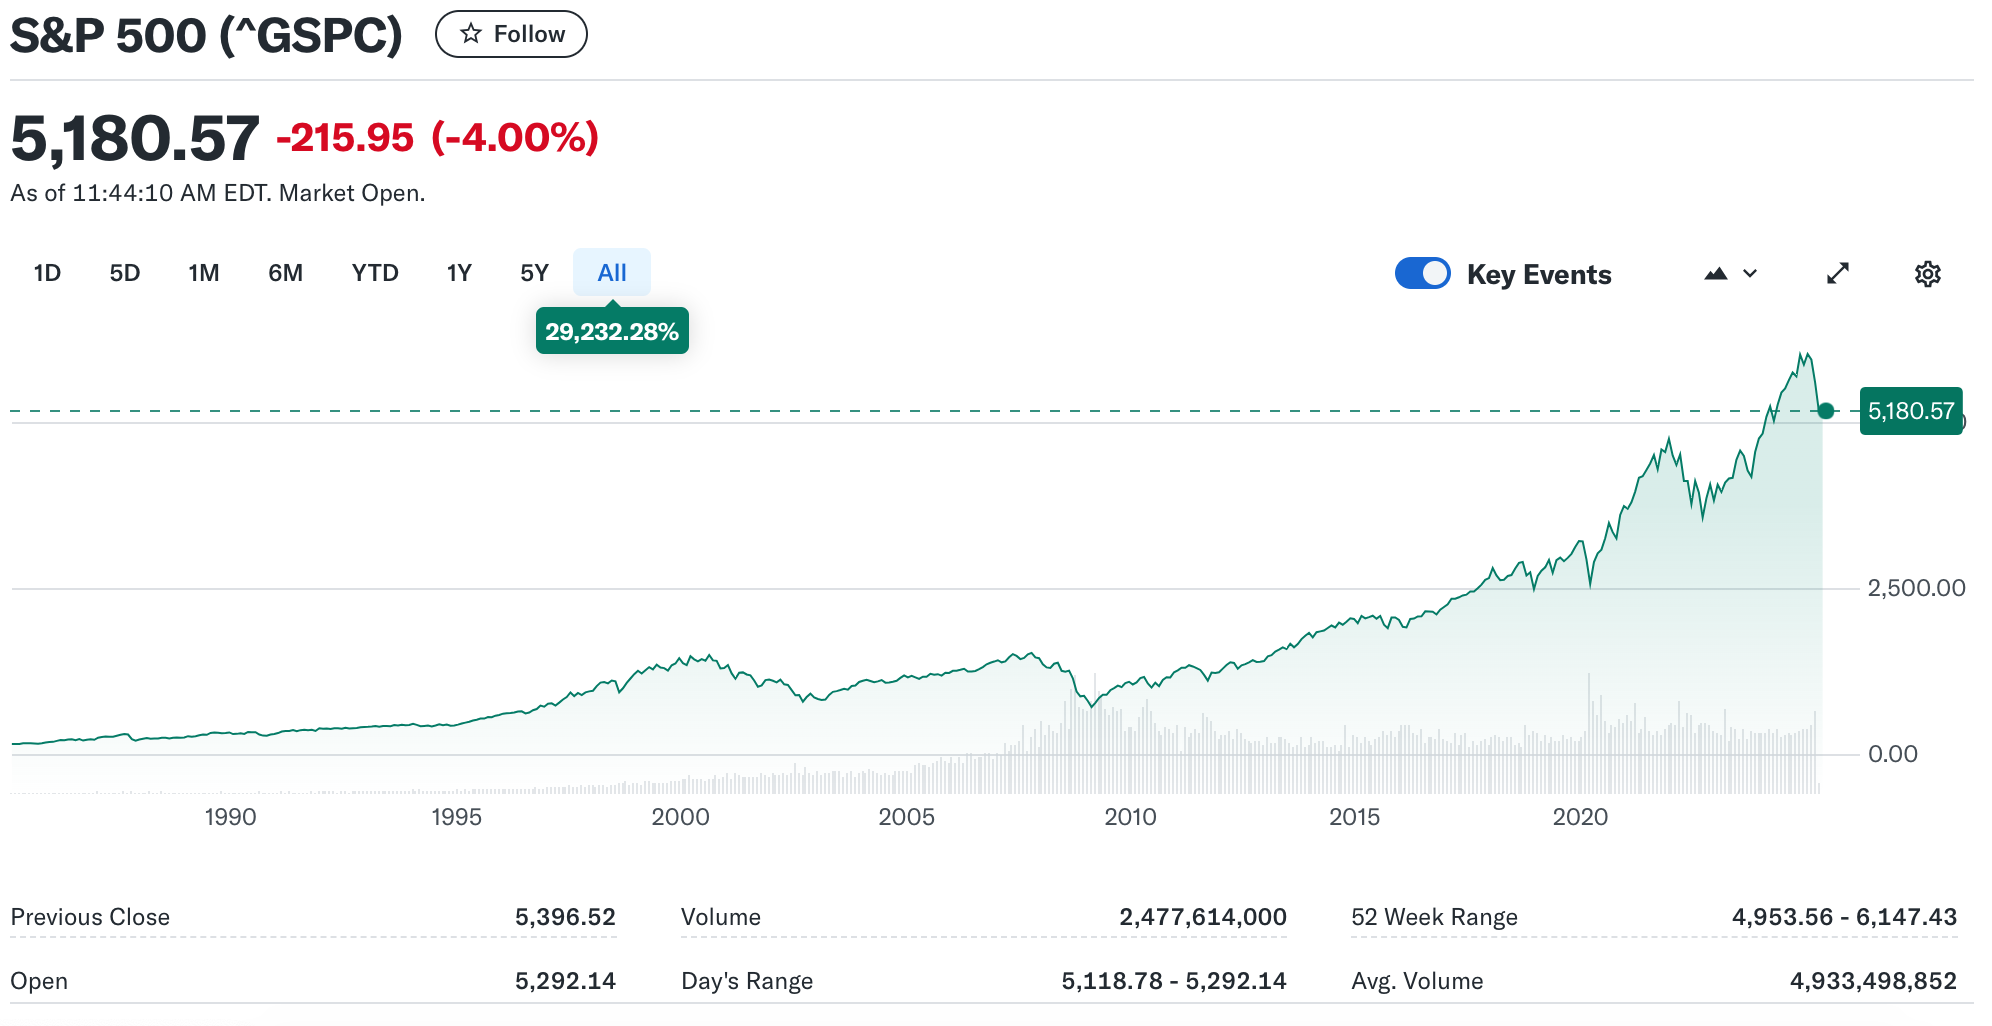Click the current price dot on chart
The height and width of the screenshot is (1026, 1992).
1826,411
